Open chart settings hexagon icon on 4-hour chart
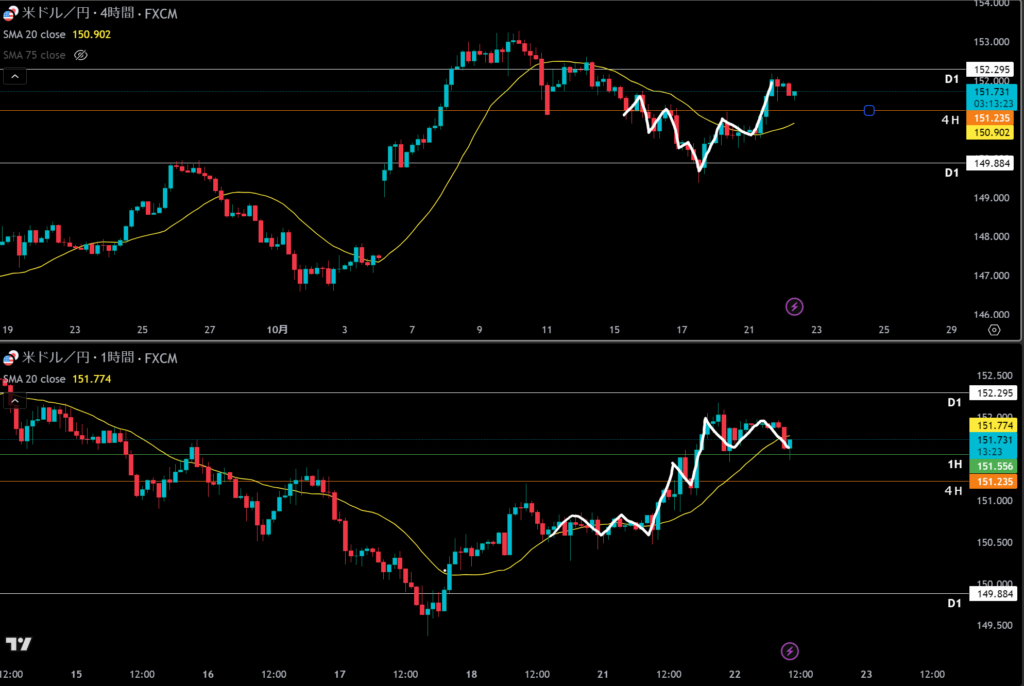 [x=993, y=329]
